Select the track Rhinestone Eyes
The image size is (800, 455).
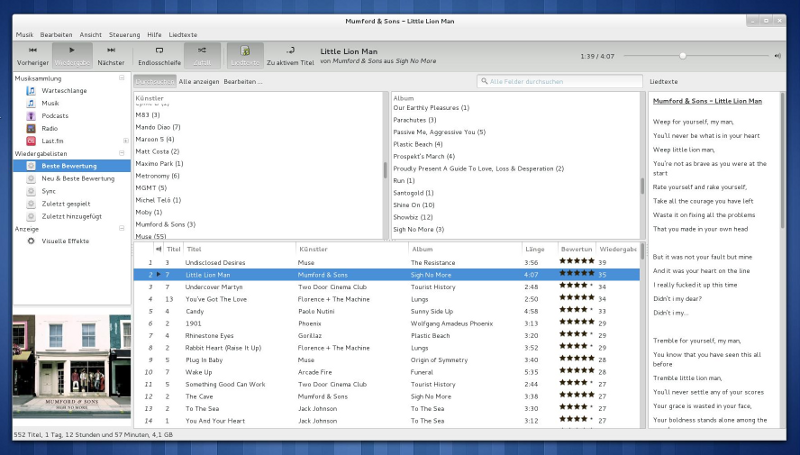tap(386, 336)
